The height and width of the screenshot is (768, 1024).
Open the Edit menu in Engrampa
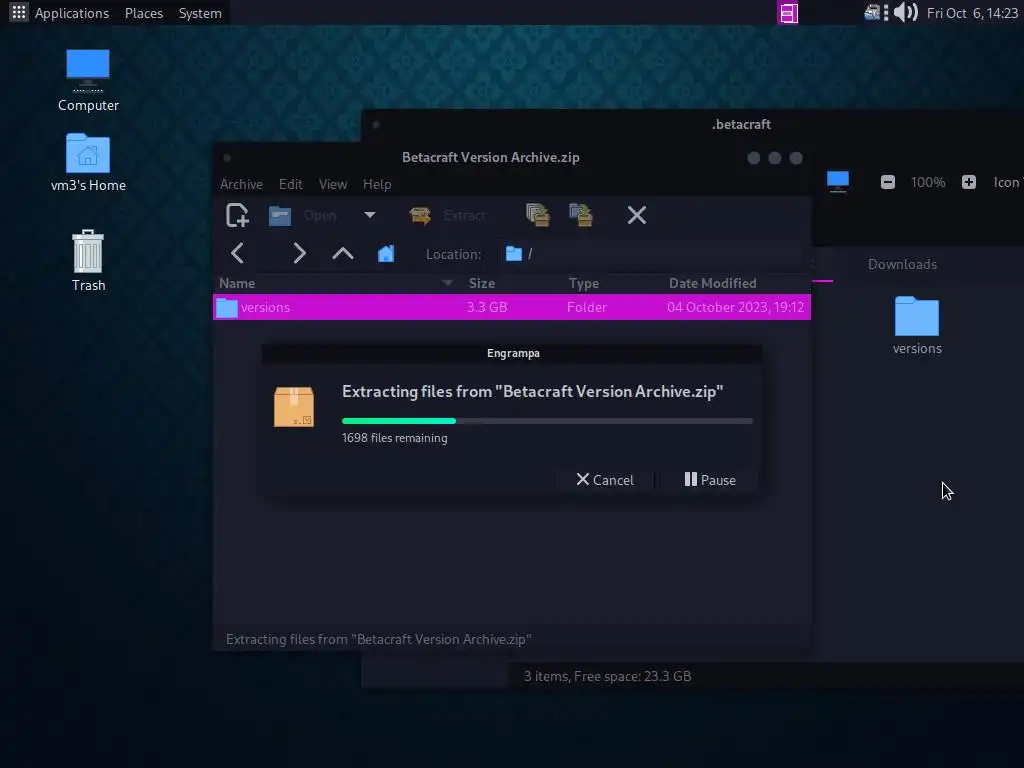[291, 184]
